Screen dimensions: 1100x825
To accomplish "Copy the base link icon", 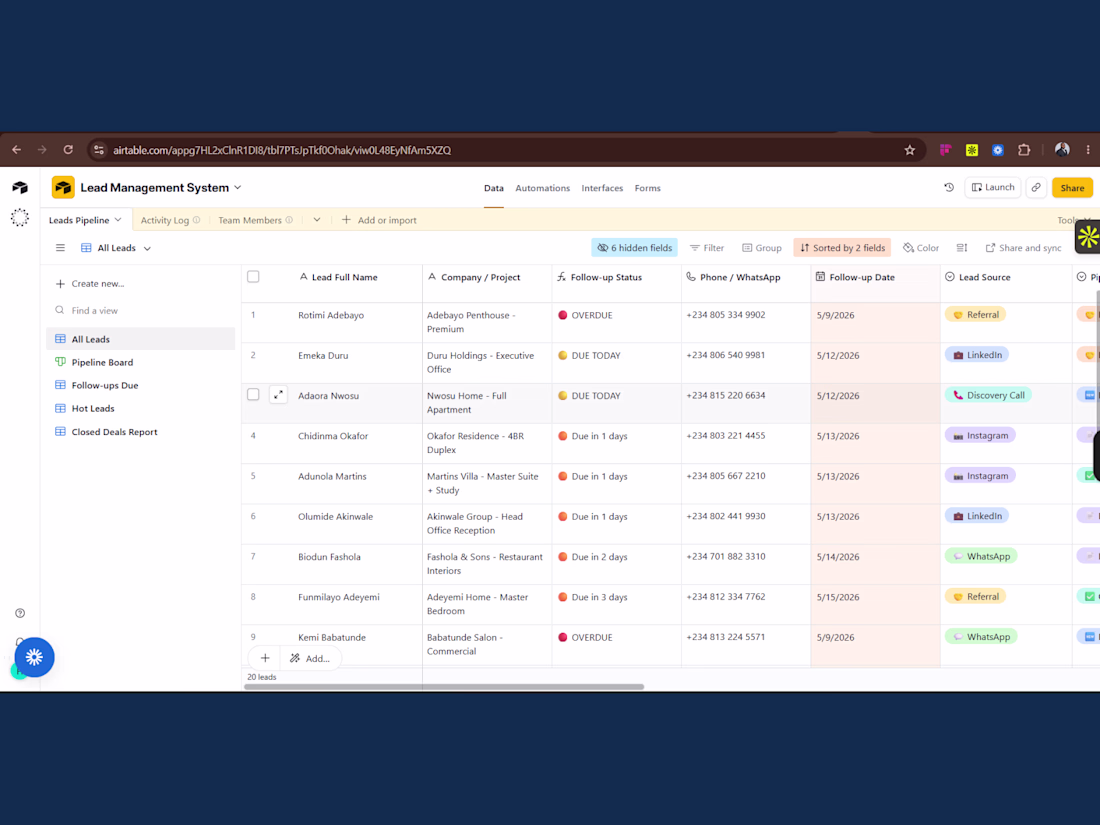I will tap(1036, 187).
